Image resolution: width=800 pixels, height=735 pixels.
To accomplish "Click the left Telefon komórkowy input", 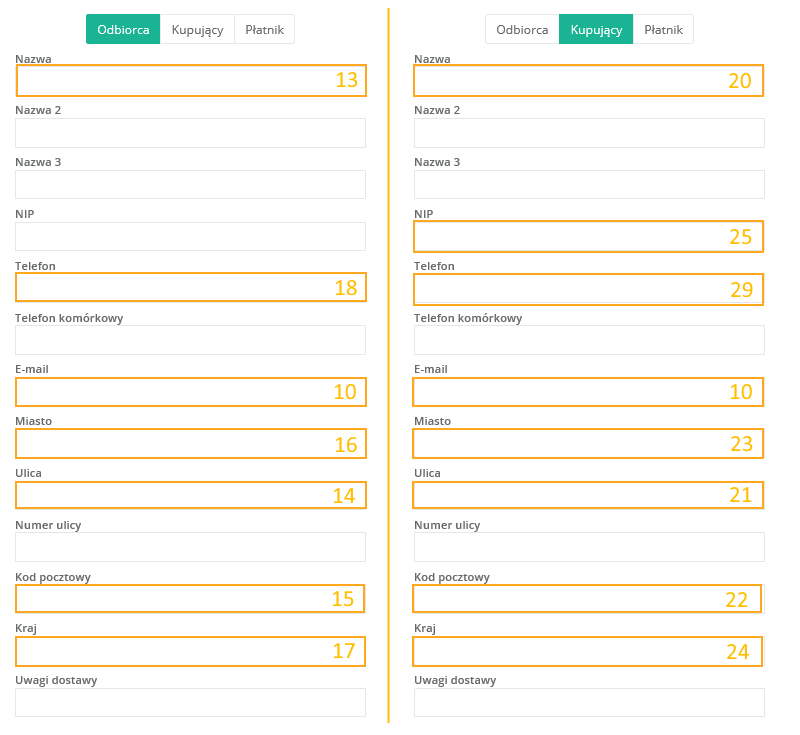I will (190, 340).
